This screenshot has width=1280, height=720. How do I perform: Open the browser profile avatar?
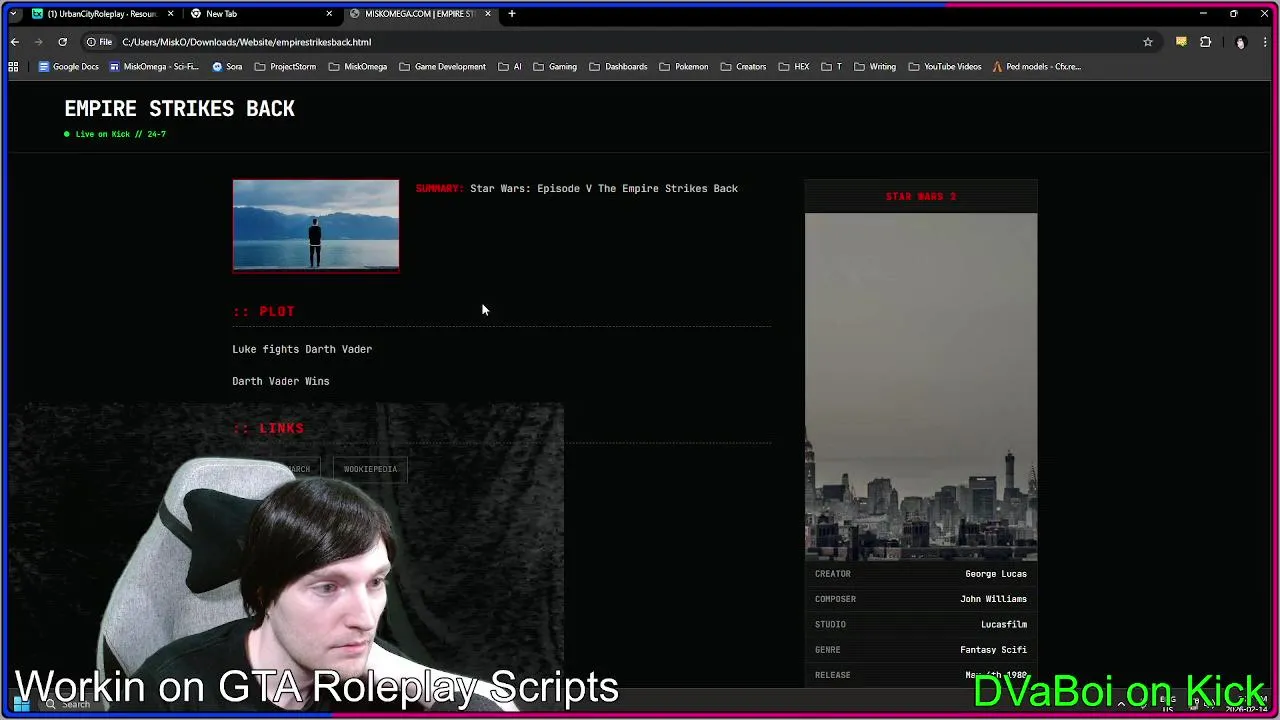click(x=1240, y=42)
